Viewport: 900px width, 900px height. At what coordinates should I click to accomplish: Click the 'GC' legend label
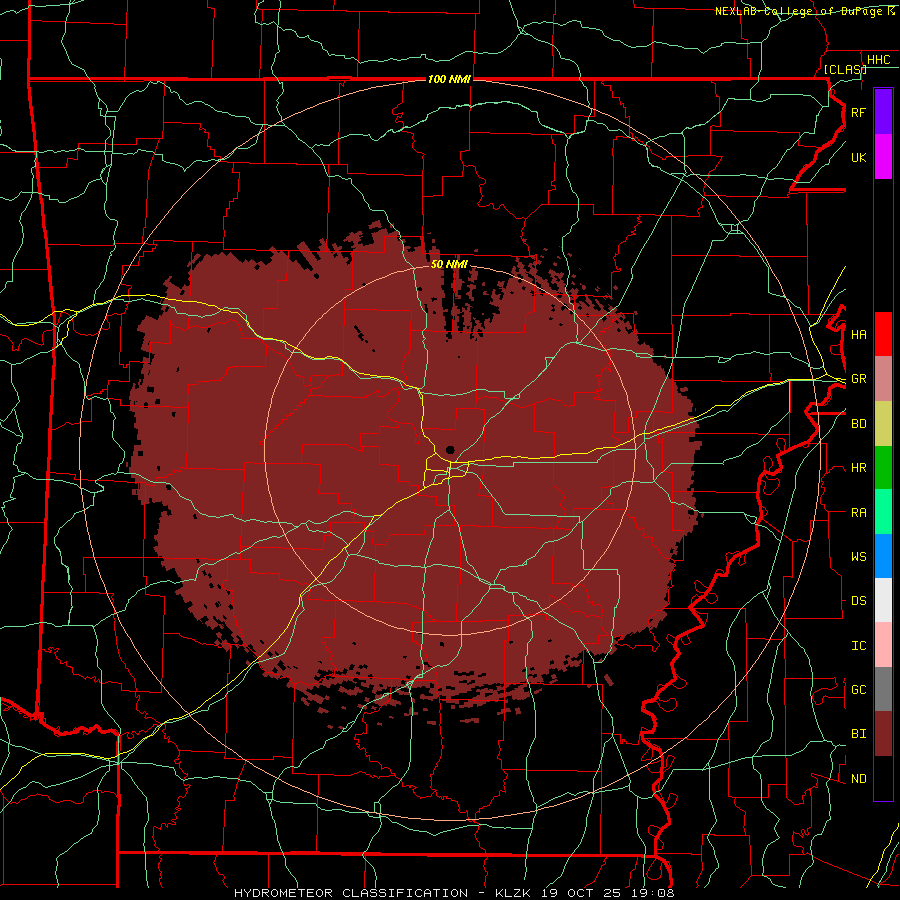[858, 690]
